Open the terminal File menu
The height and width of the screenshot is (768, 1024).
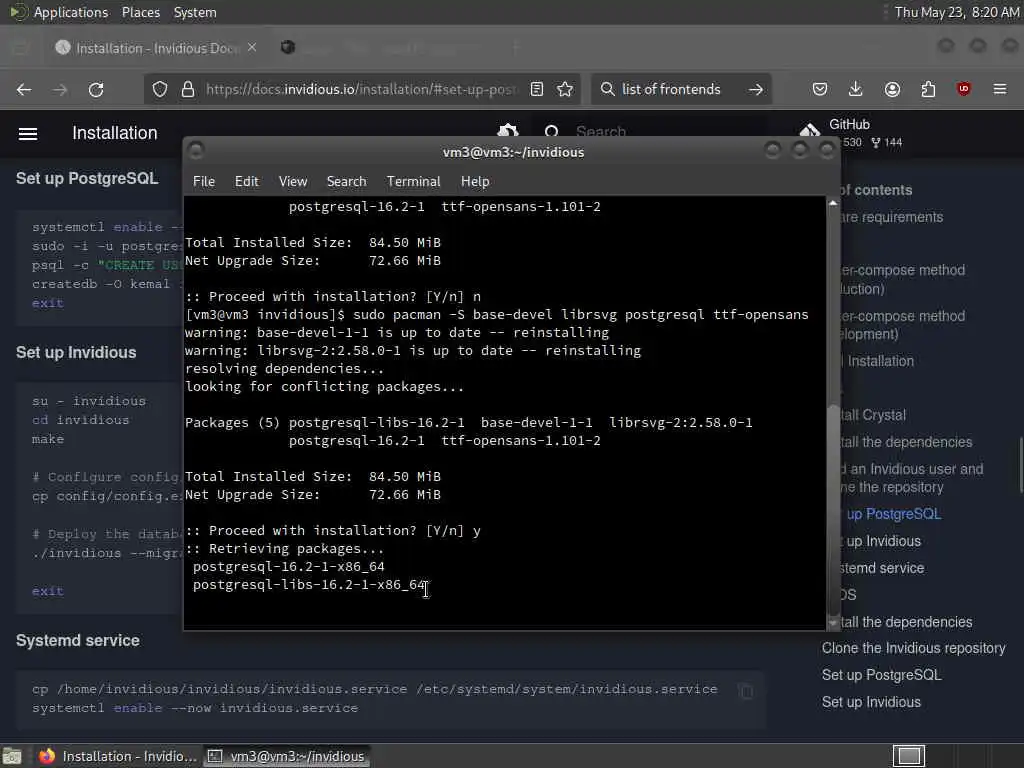(x=204, y=182)
